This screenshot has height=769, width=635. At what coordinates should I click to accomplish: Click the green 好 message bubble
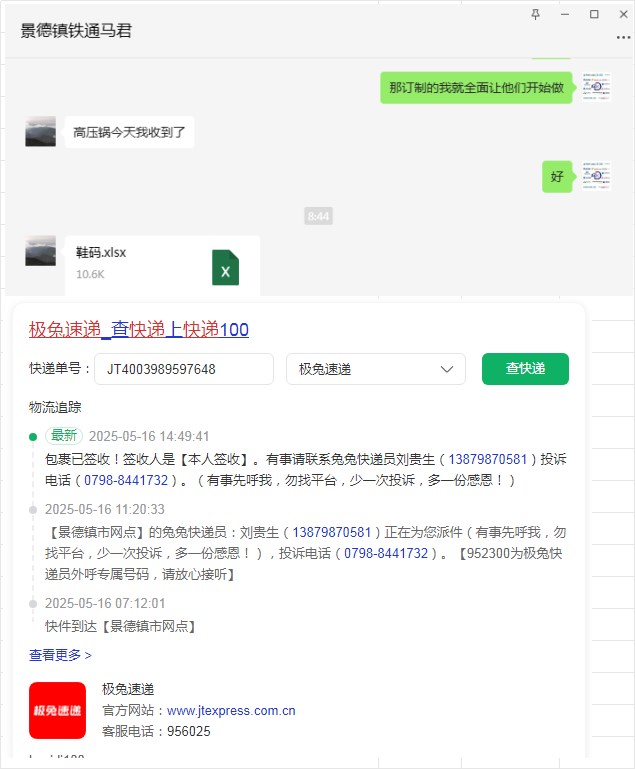click(557, 177)
